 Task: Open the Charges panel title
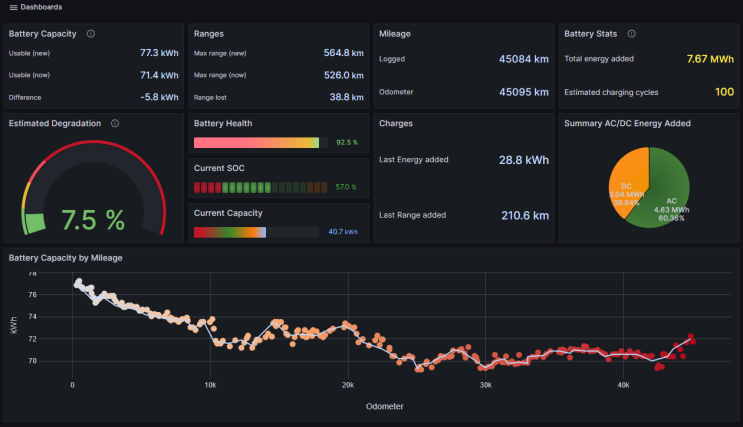click(x=396, y=123)
